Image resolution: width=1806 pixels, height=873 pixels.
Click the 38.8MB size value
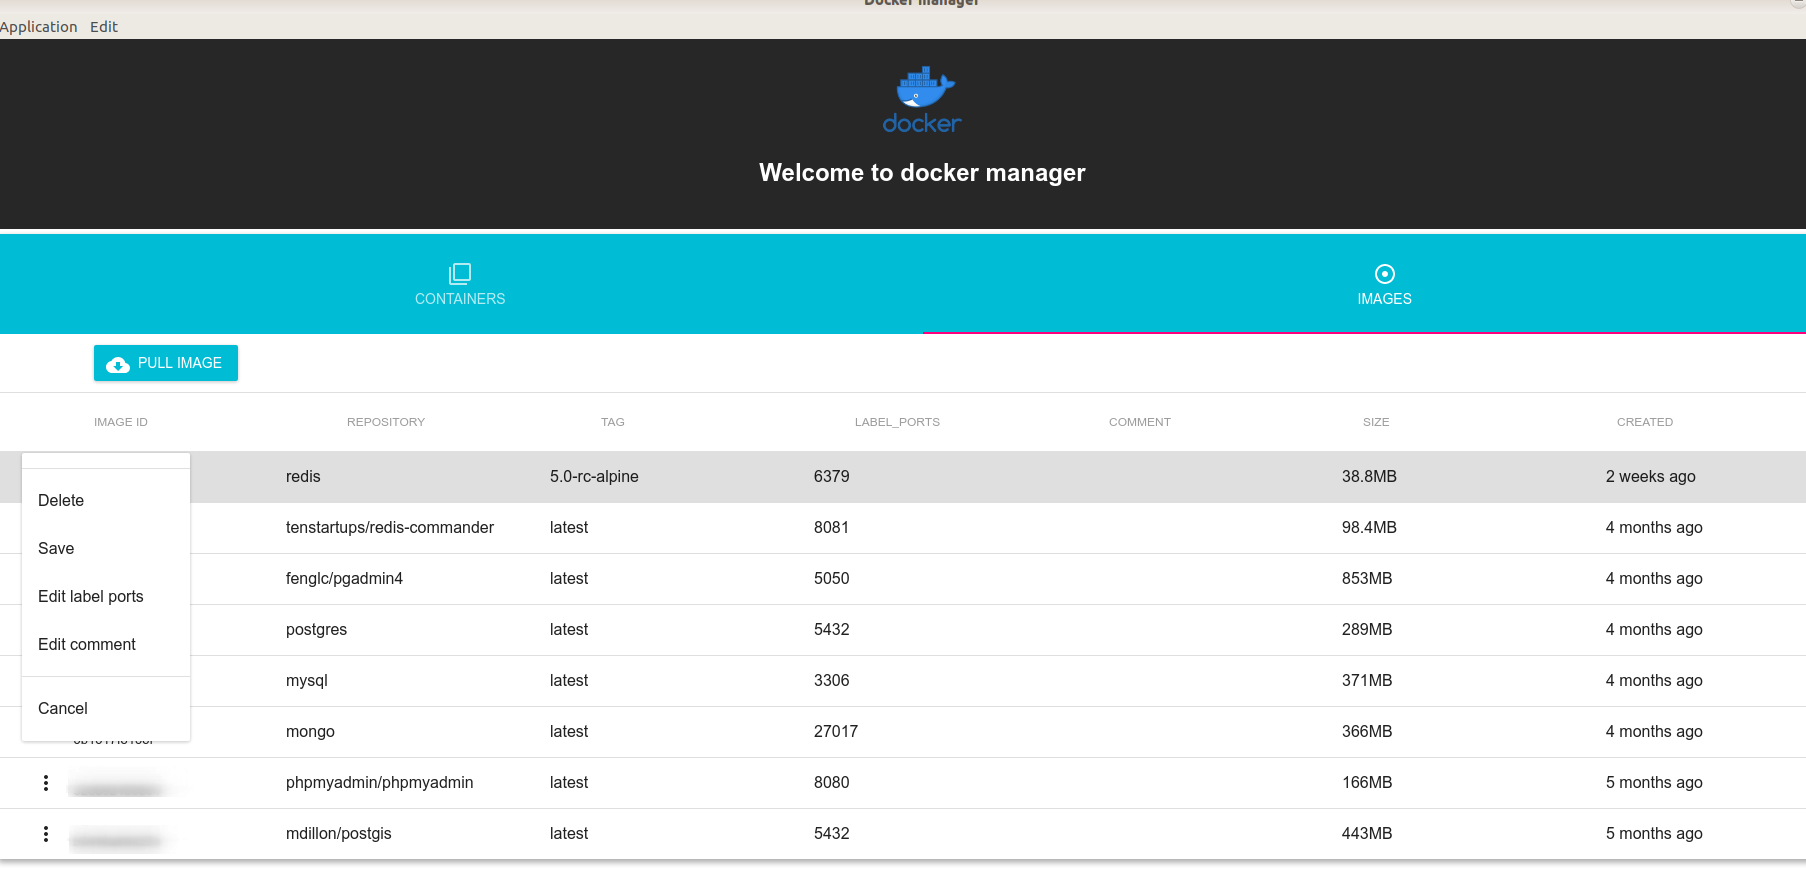pos(1369,477)
